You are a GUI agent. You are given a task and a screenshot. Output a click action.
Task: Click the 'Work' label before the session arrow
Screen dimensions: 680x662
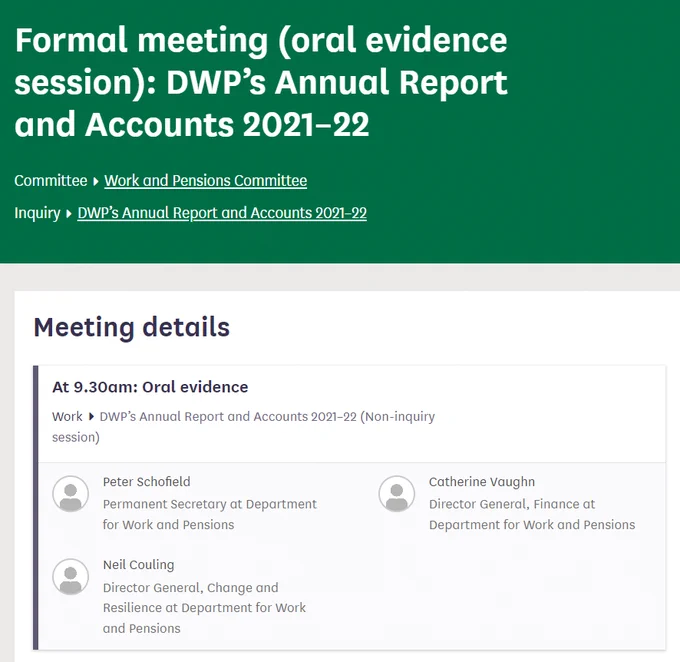click(67, 416)
